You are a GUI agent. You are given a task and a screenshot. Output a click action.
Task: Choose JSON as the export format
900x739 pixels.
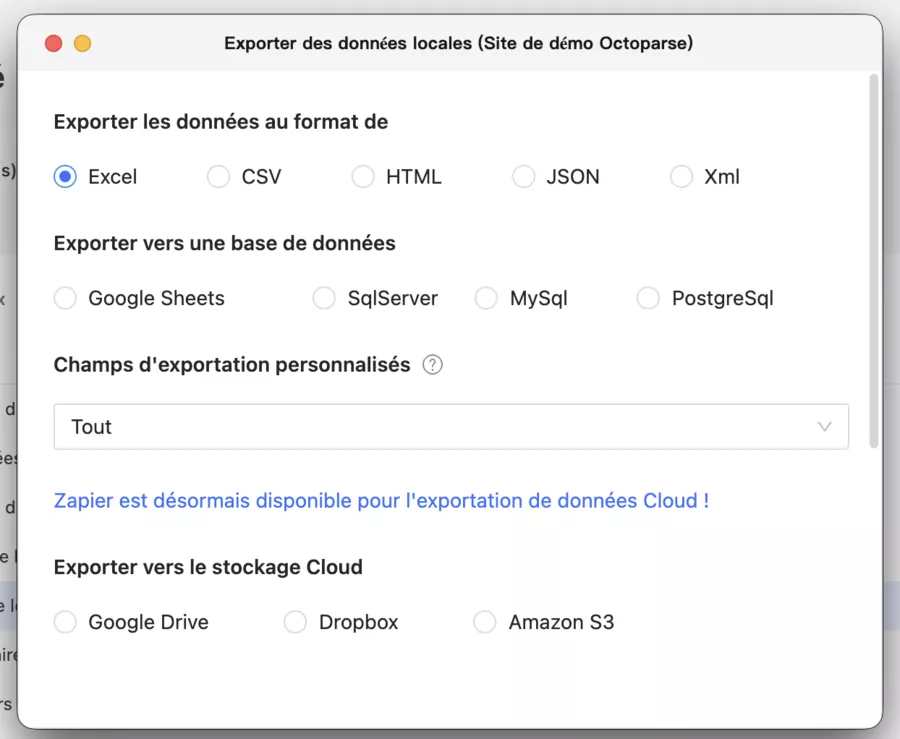point(523,176)
